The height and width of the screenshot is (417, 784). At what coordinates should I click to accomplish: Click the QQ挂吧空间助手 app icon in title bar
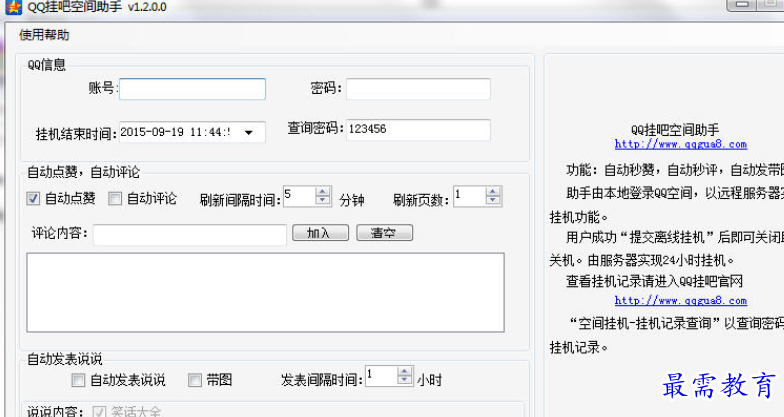14,7
